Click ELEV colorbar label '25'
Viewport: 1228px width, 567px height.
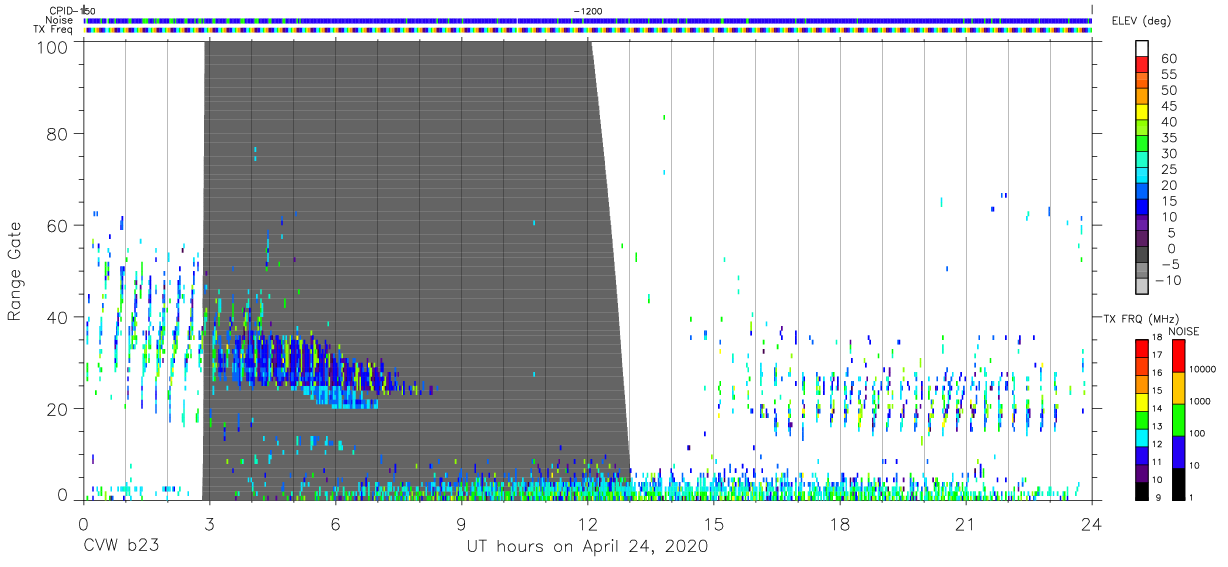[1169, 170]
